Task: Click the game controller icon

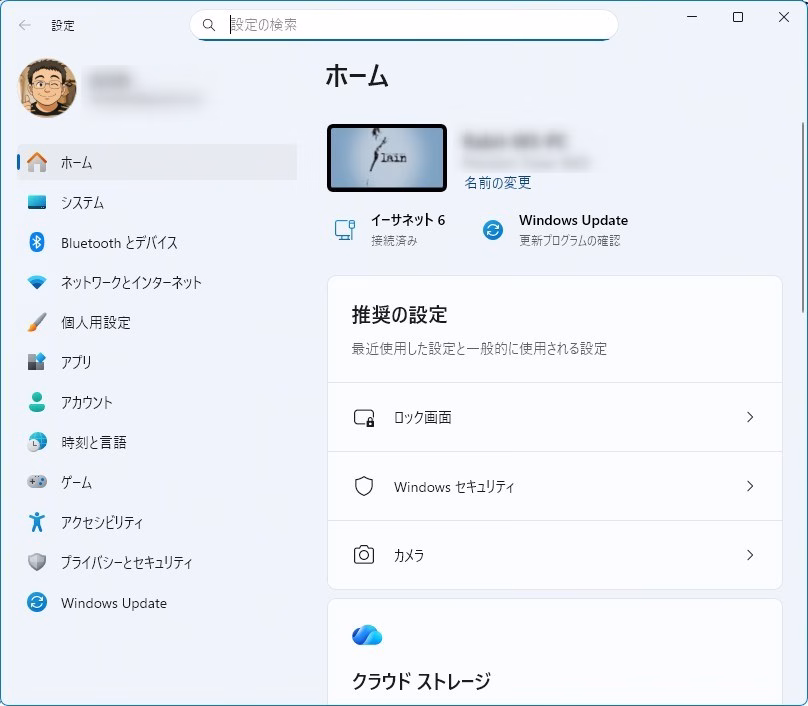Action: coord(37,482)
